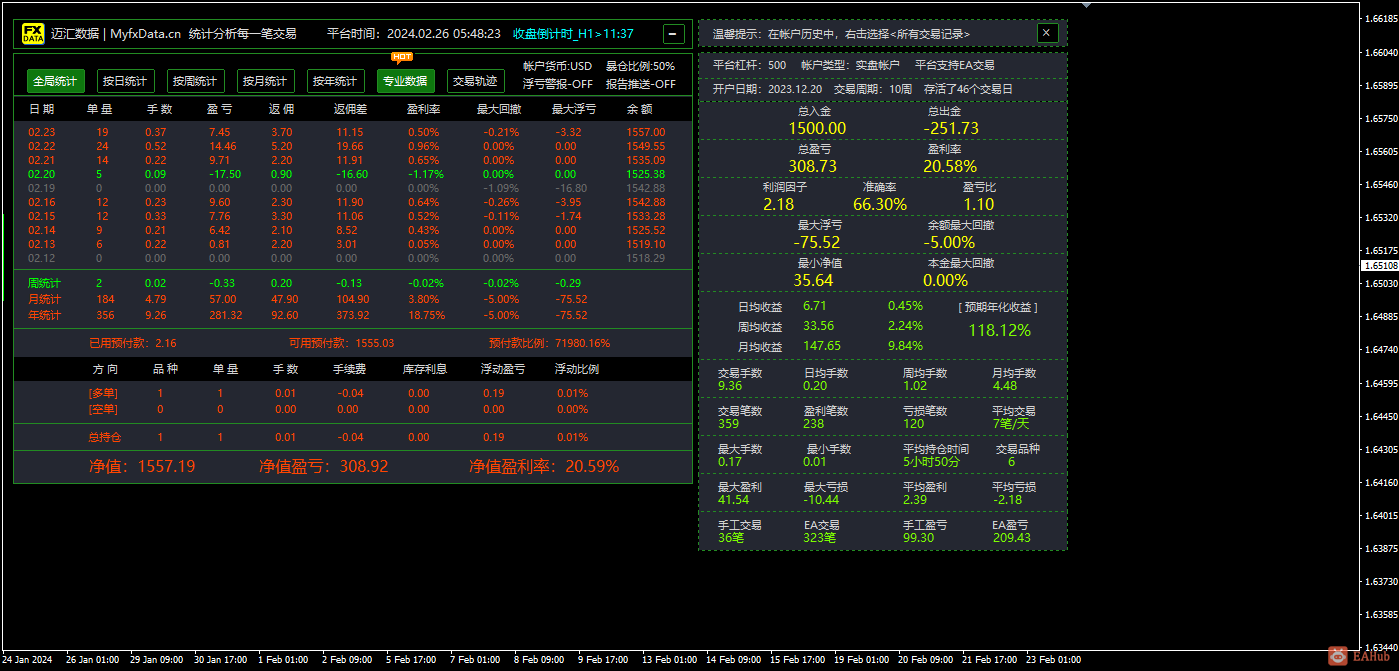Click EA交易 value 323笔
This screenshot has height=671, width=1399.
[x=821, y=538]
